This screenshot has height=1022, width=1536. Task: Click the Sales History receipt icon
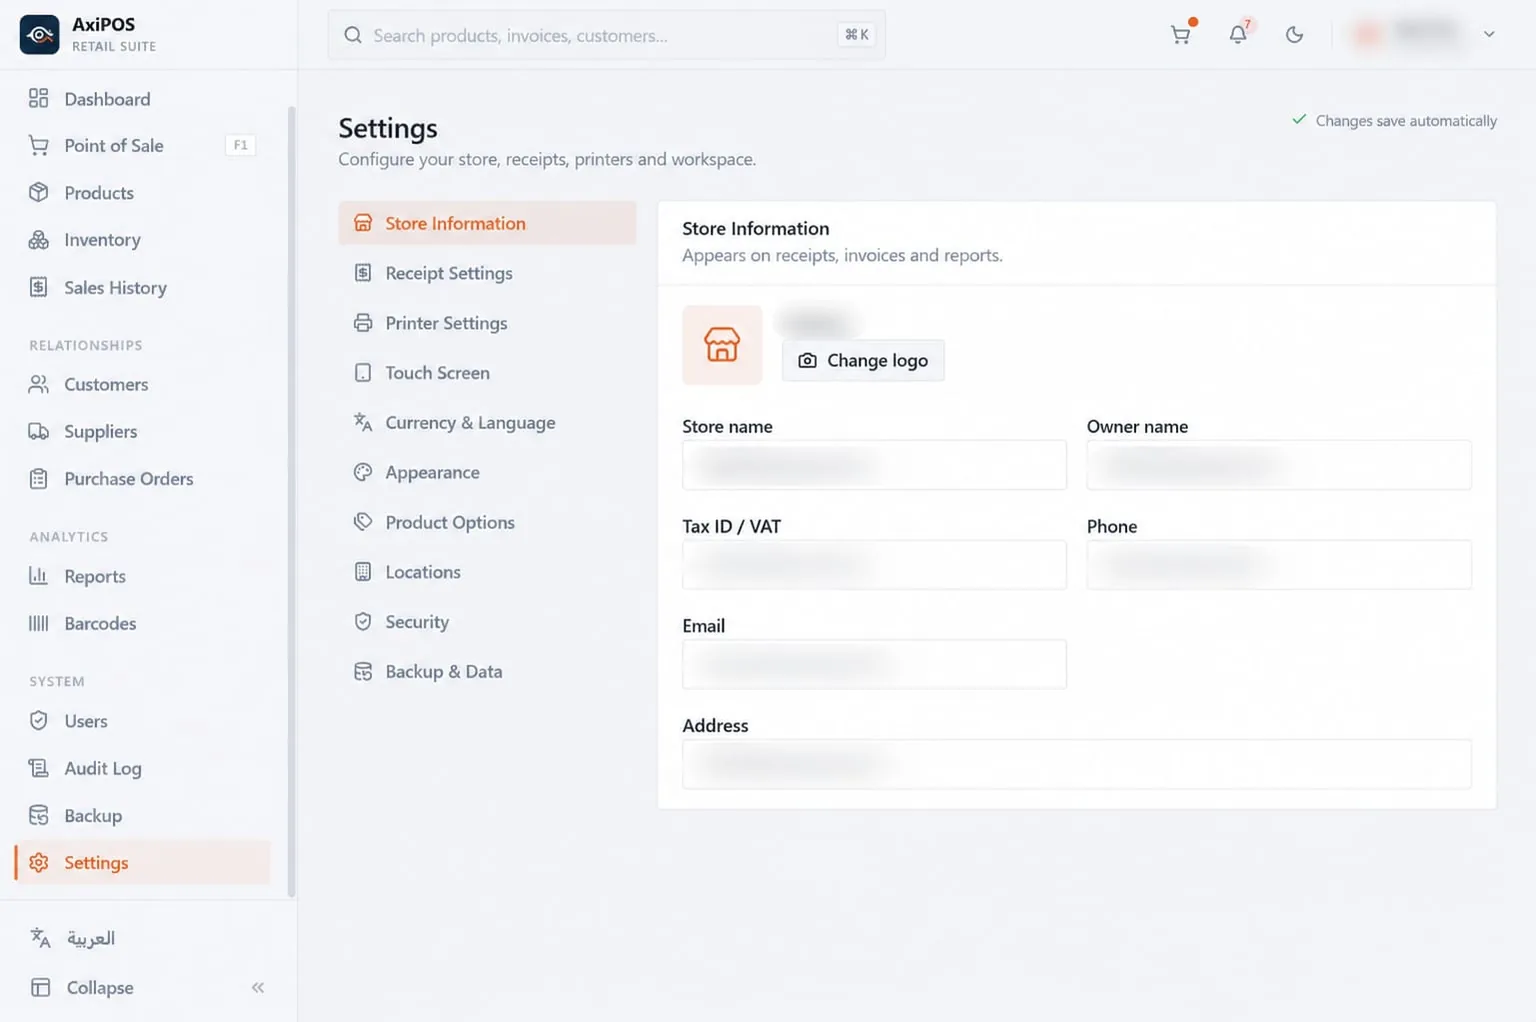39,287
